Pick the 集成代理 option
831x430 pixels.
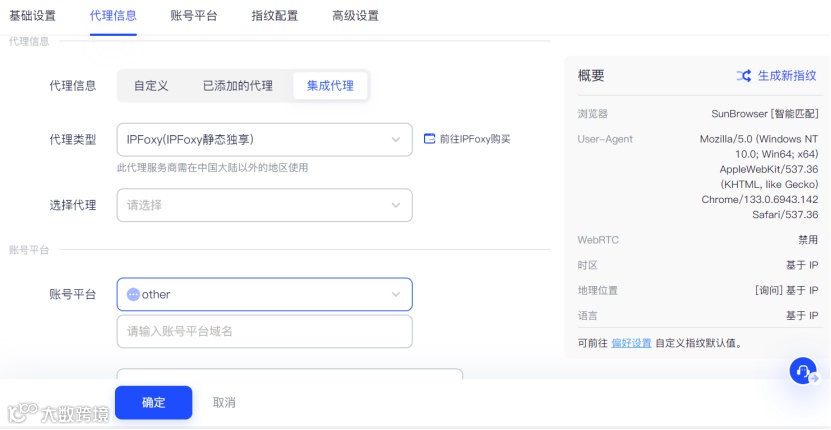tap(330, 86)
